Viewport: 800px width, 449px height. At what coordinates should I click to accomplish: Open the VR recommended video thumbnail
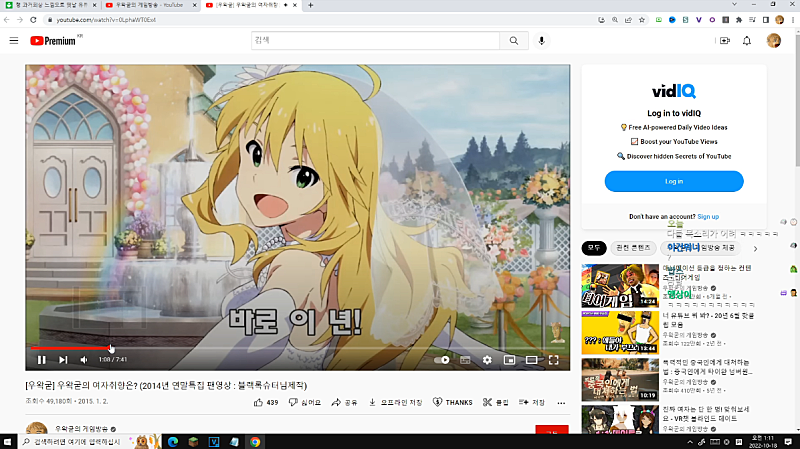[x=620, y=419]
